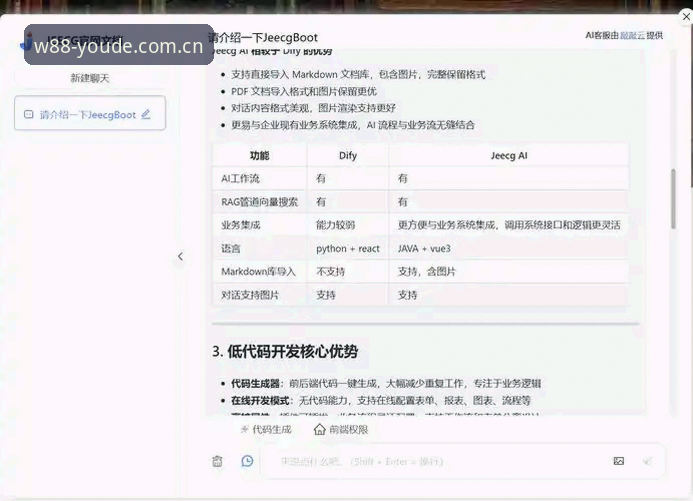
Task: Click the 能力较弱 table cell
Action: 348,225
